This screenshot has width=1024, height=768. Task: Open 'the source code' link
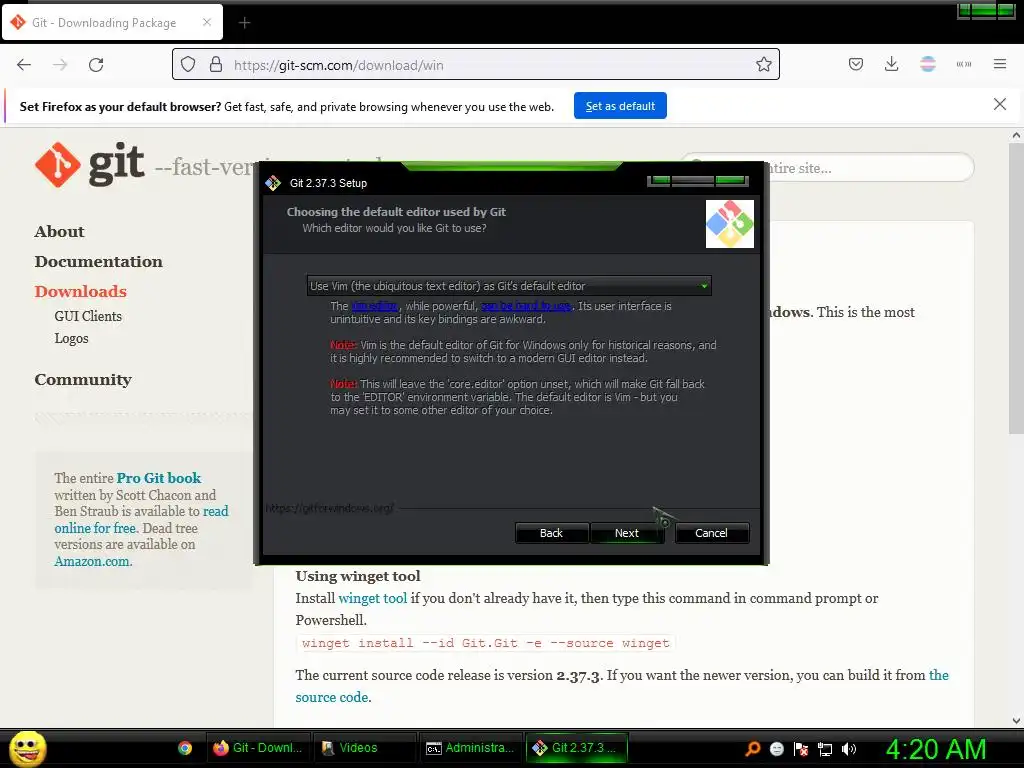(x=622, y=686)
